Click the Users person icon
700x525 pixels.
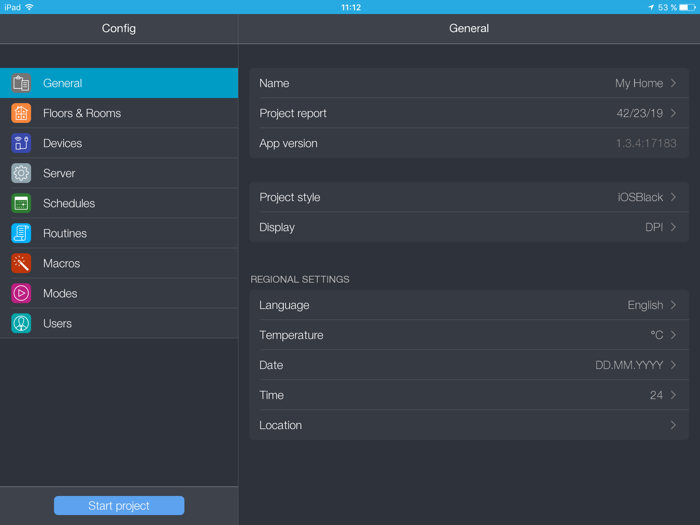tap(21, 323)
